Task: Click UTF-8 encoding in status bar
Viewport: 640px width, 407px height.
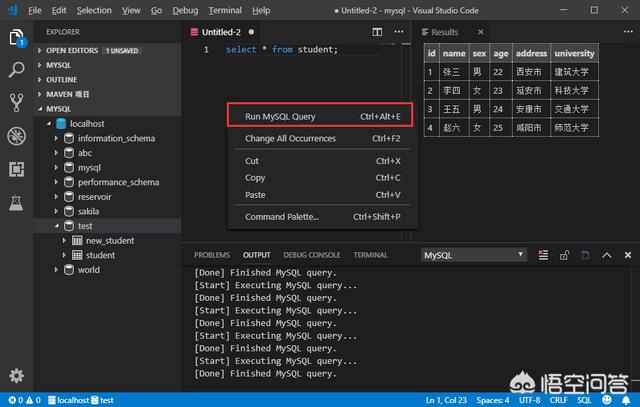Action: coord(529,400)
